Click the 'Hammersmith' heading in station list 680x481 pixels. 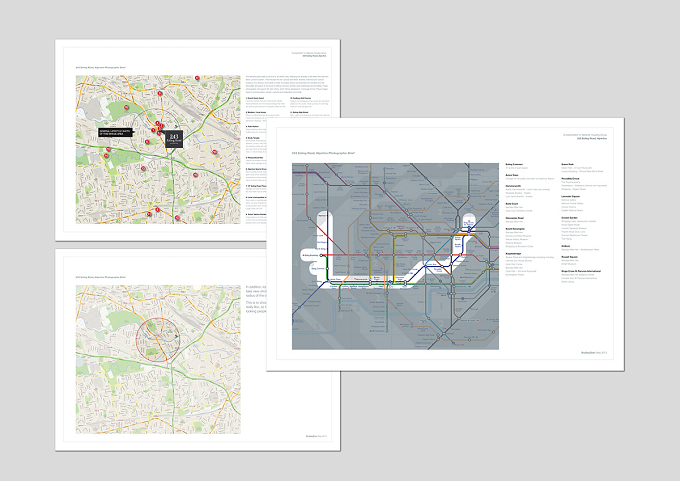[x=513, y=186]
